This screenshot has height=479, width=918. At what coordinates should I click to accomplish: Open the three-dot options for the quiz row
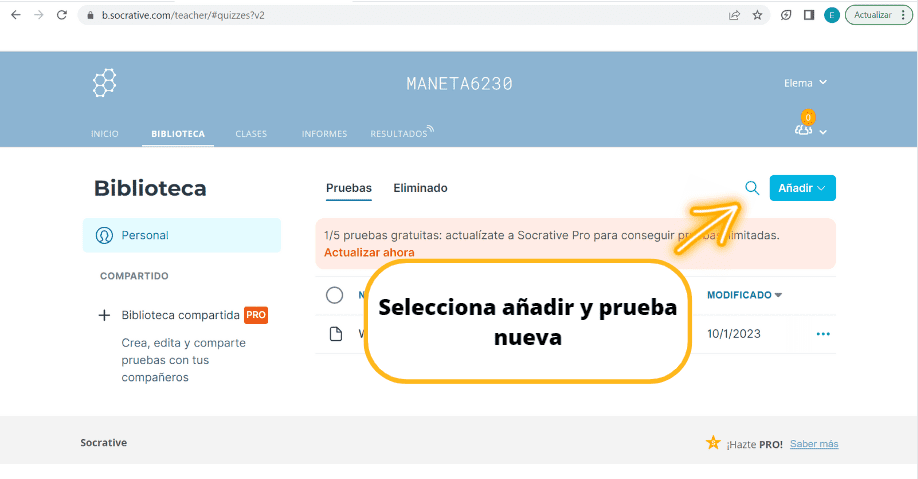coord(823,334)
